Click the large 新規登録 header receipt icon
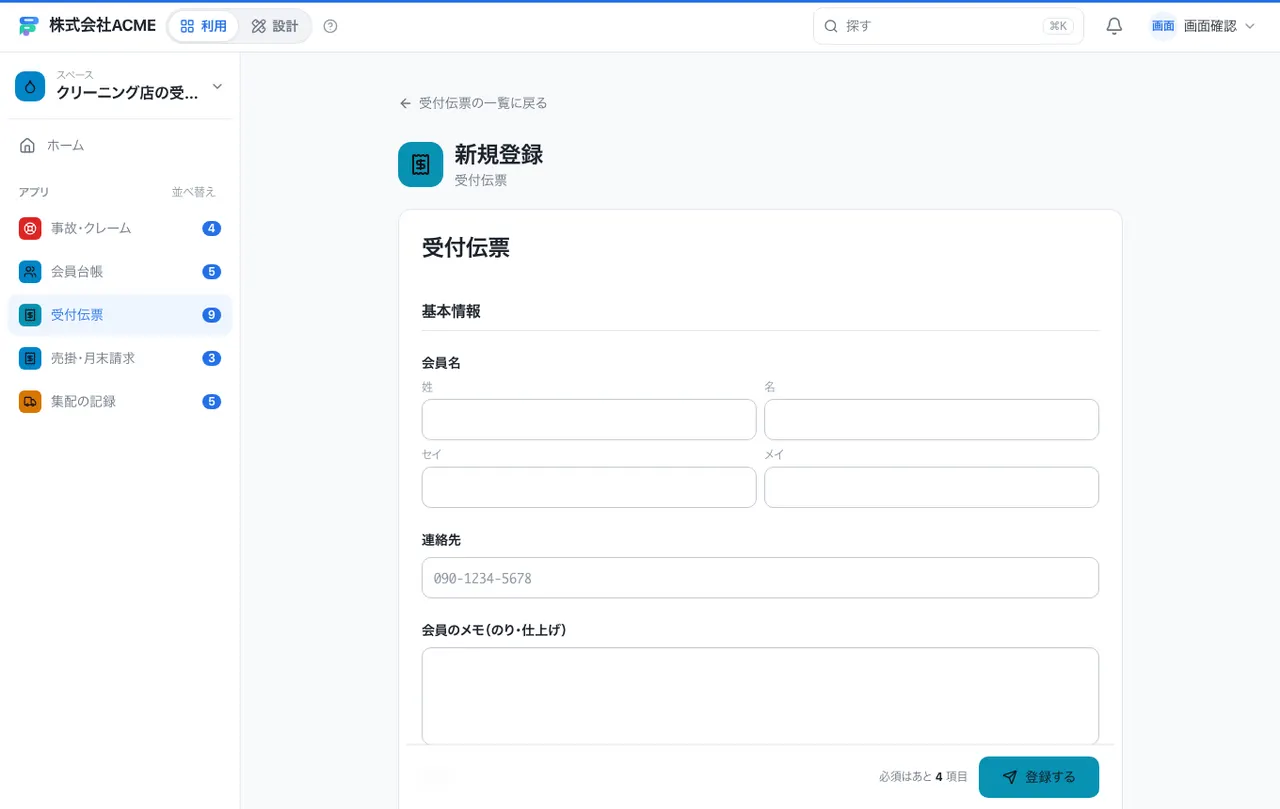1280x809 pixels. pyautogui.click(x=420, y=164)
